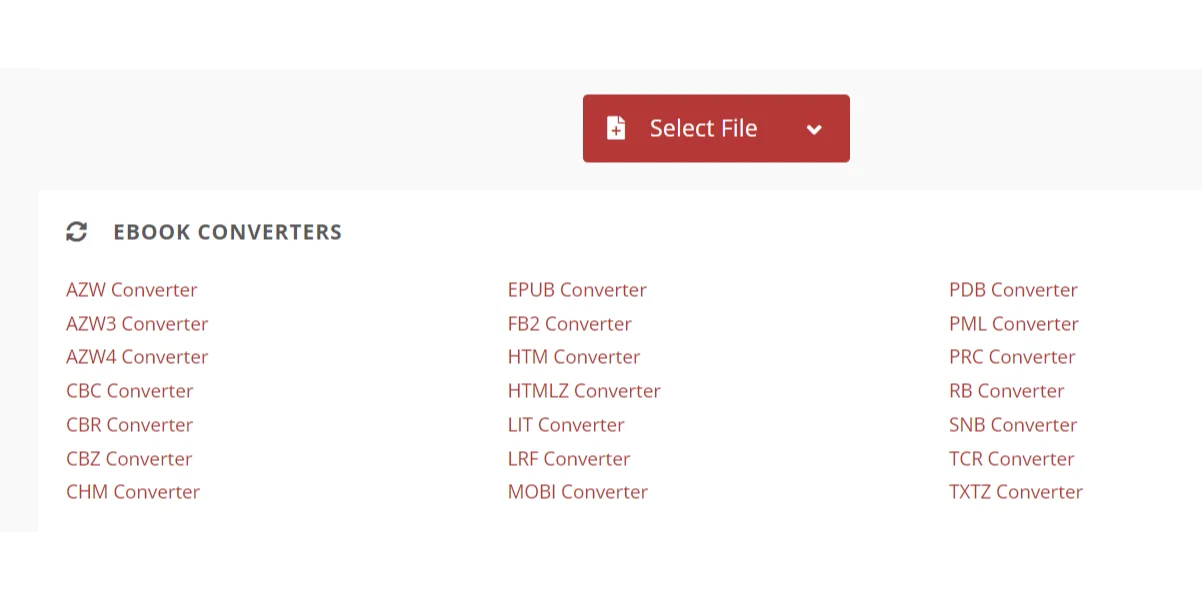Go to the FB2 Converter

[x=570, y=324]
